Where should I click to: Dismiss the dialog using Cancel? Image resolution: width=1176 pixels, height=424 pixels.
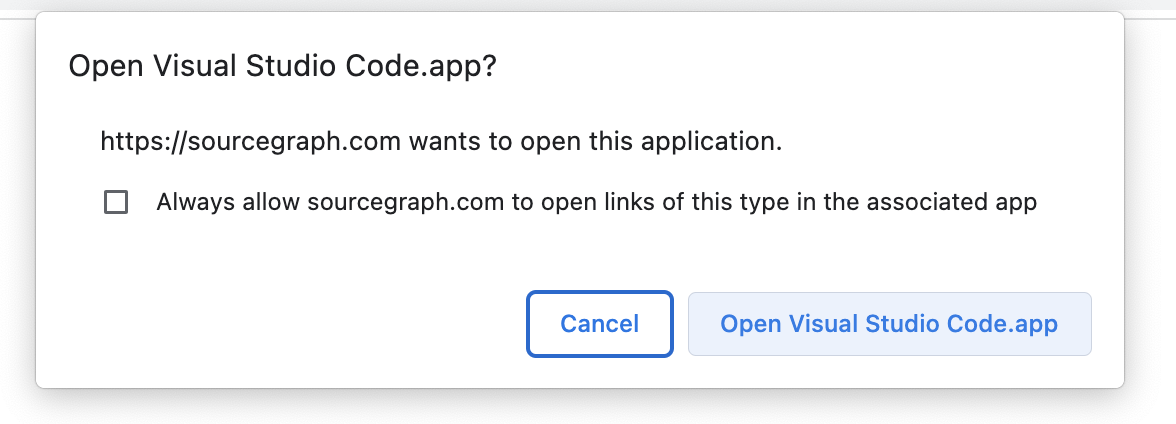coord(599,324)
